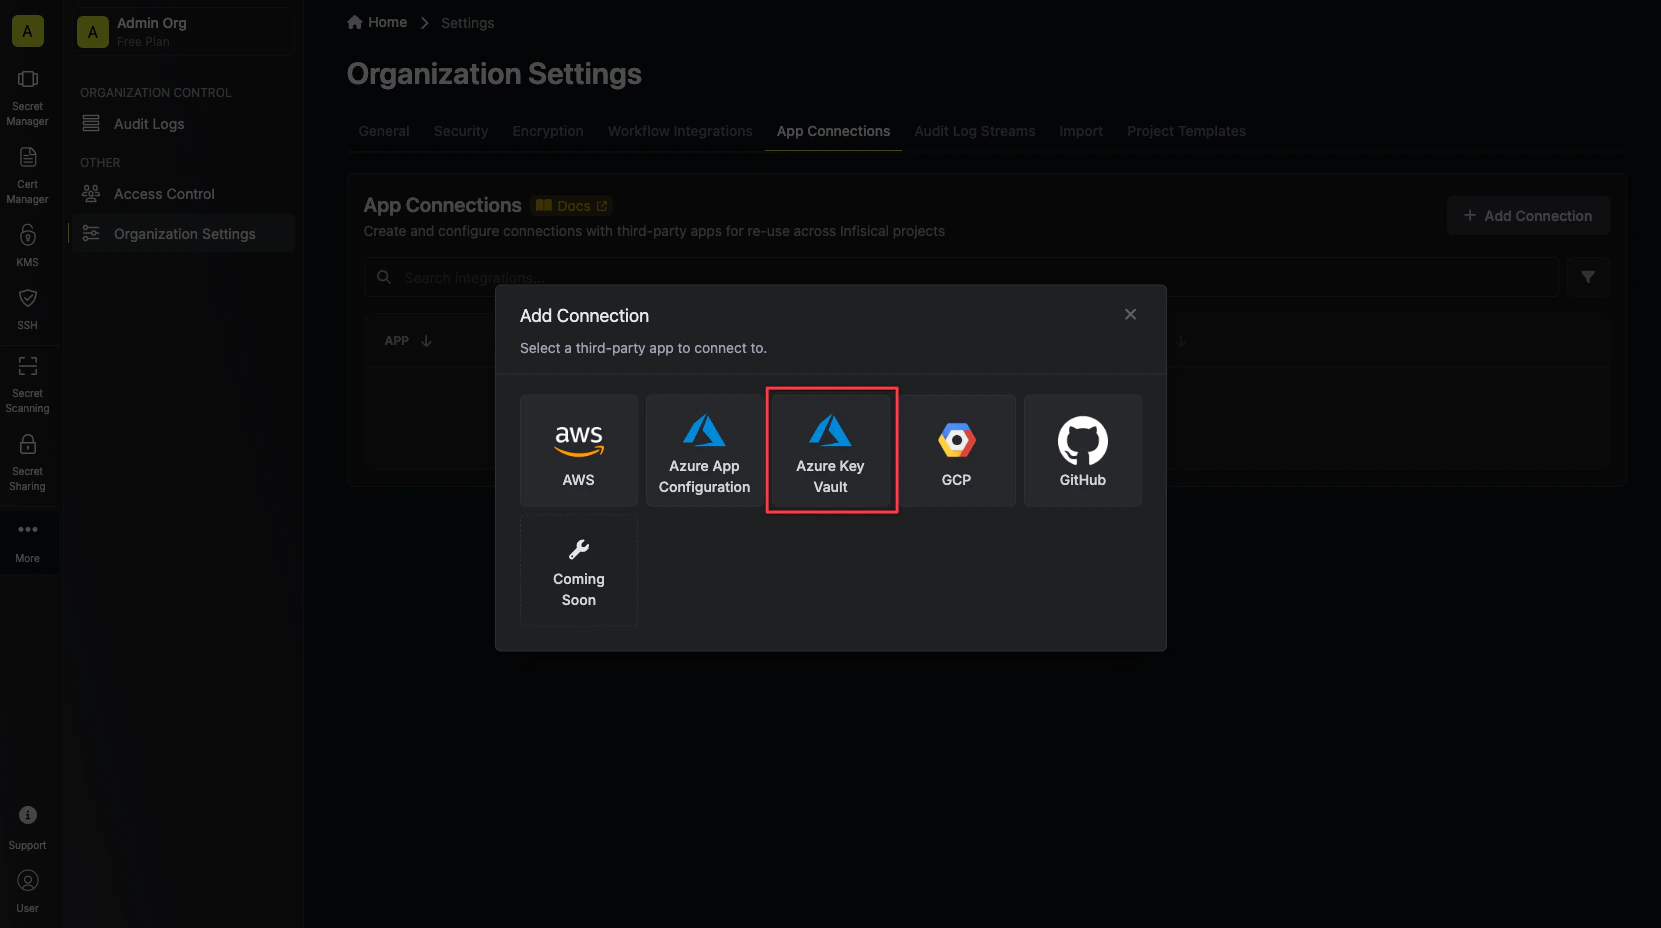Image resolution: width=1661 pixels, height=928 pixels.
Task: Sort by APP column arrow
Action: click(426, 341)
